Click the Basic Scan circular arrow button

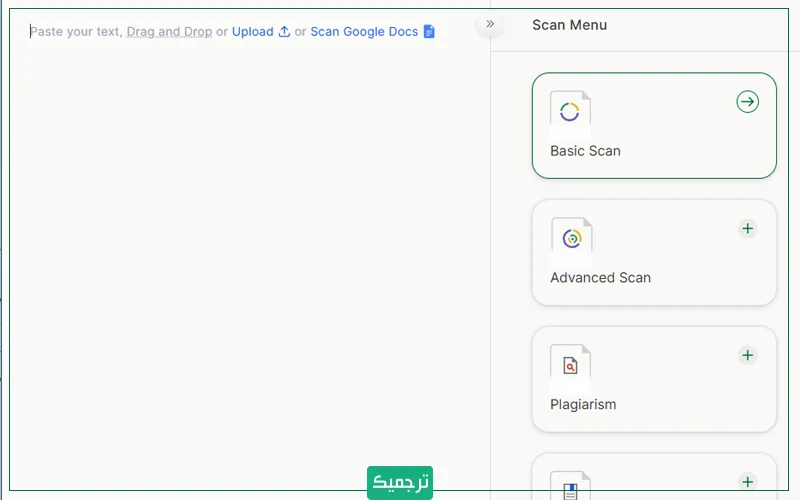click(747, 102)
